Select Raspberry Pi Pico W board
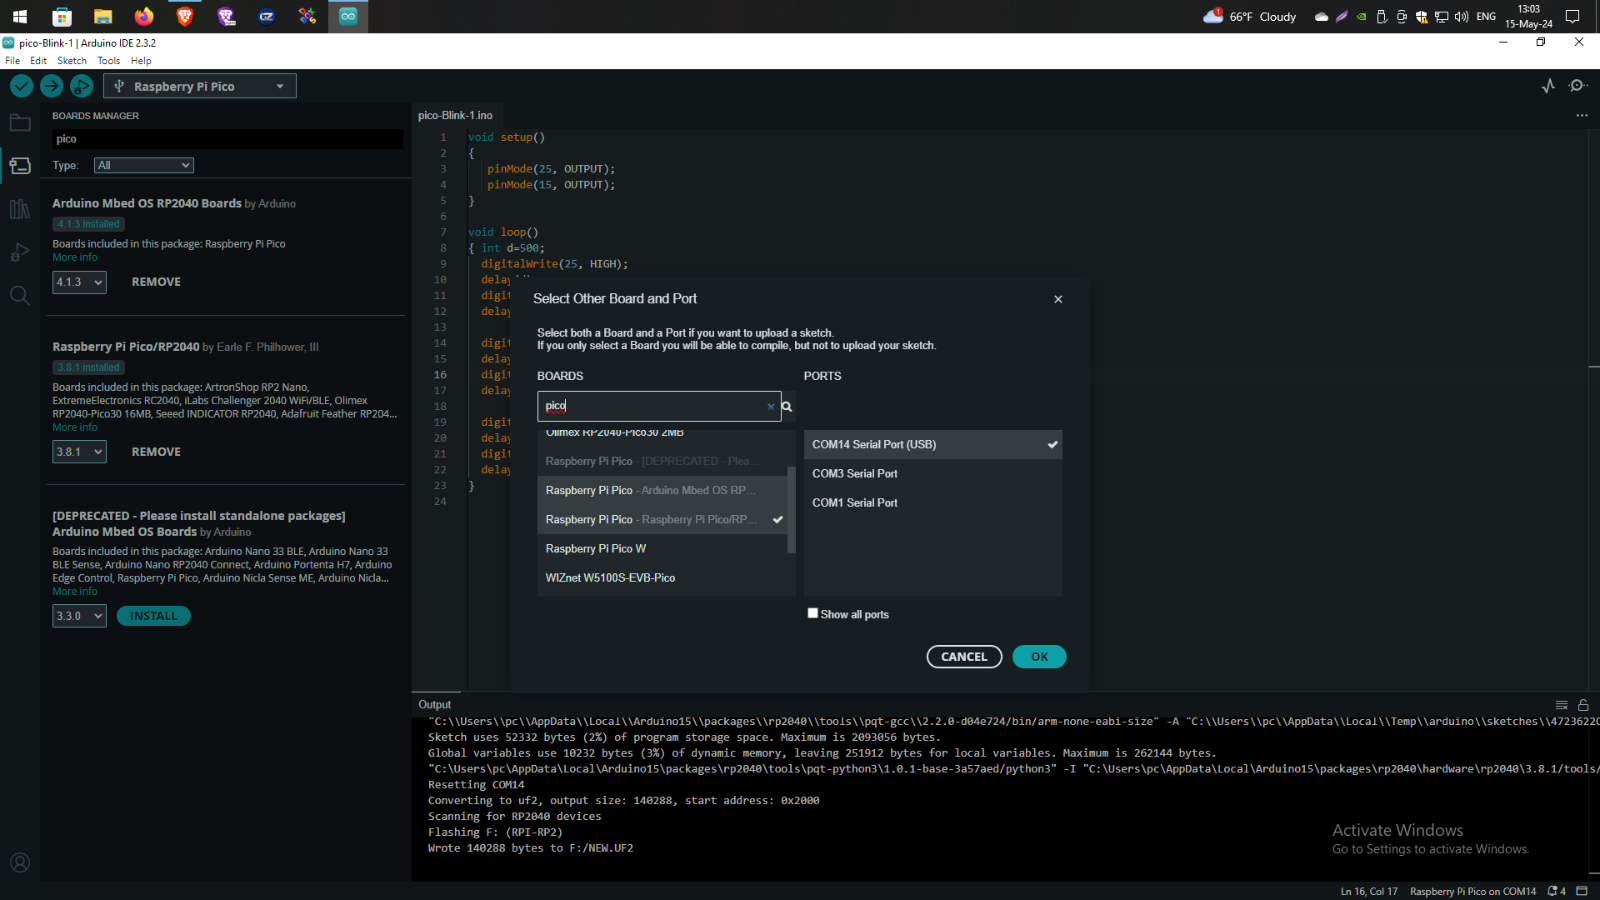 click(663, 548)
